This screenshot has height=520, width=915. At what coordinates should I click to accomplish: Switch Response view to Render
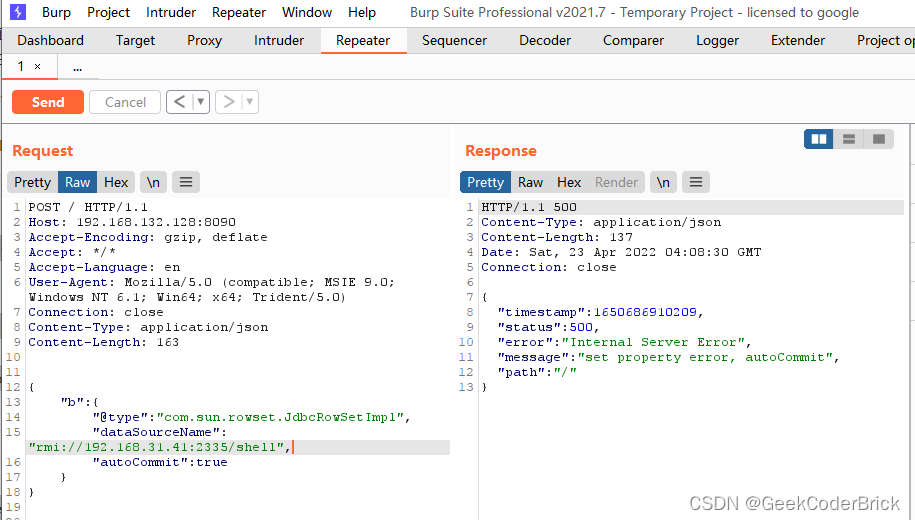(616, 182)
